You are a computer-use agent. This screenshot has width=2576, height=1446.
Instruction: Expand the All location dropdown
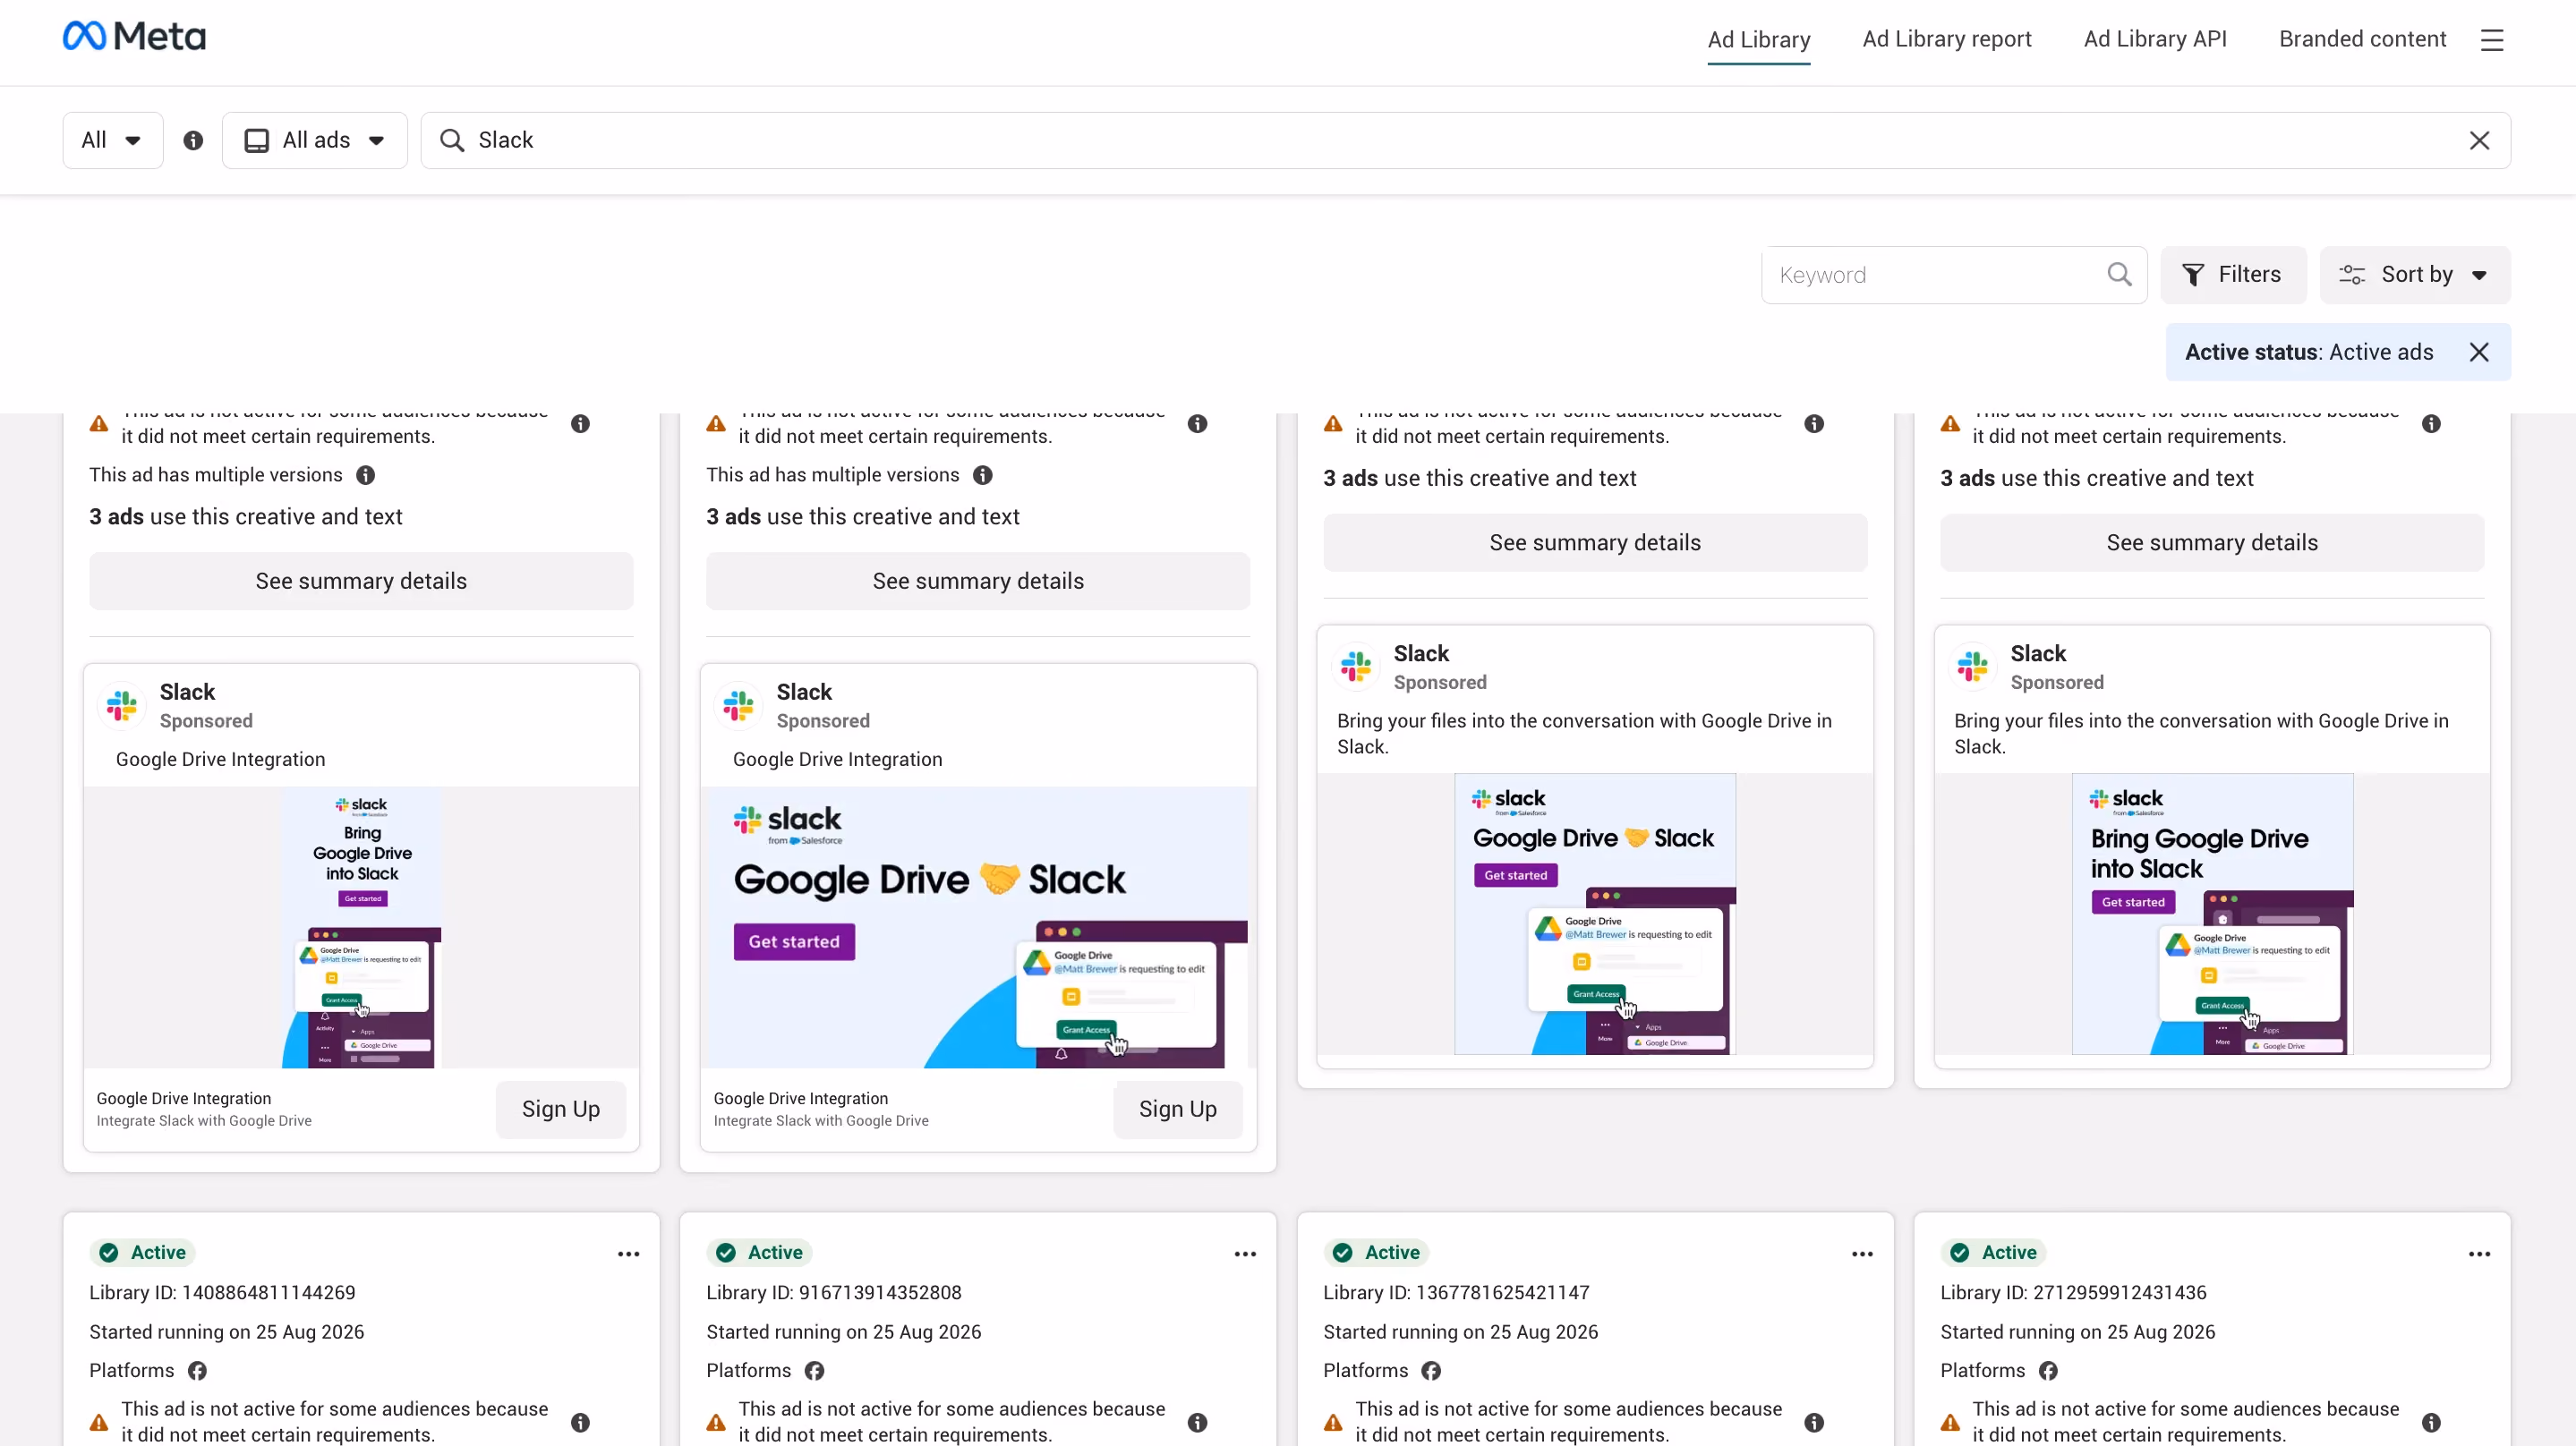112,141
